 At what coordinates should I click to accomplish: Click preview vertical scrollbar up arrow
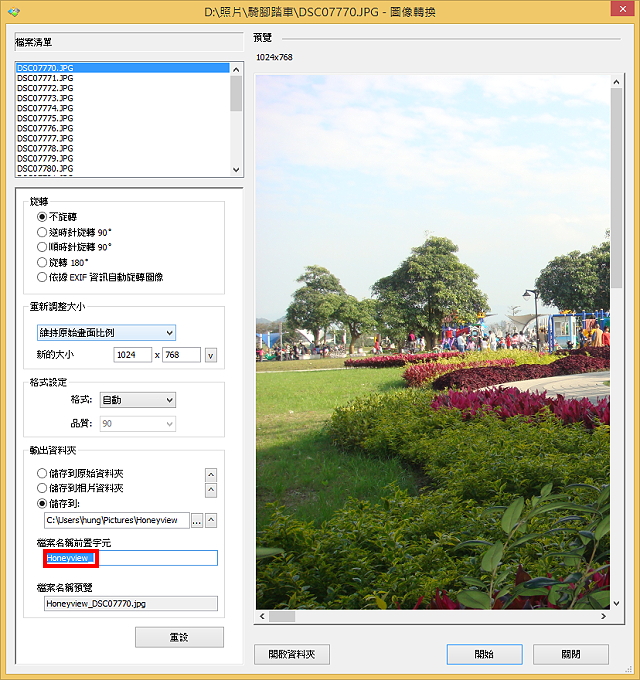click(x=616, y=82)
